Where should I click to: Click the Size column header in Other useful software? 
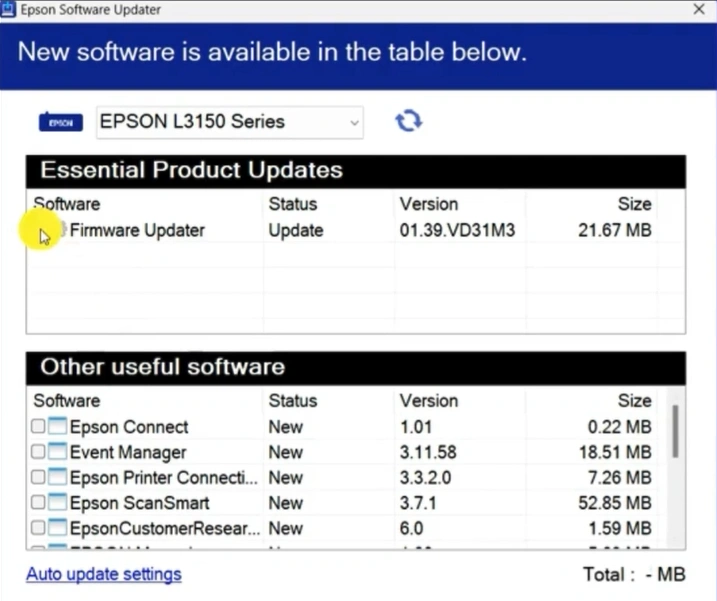(634, 401)
